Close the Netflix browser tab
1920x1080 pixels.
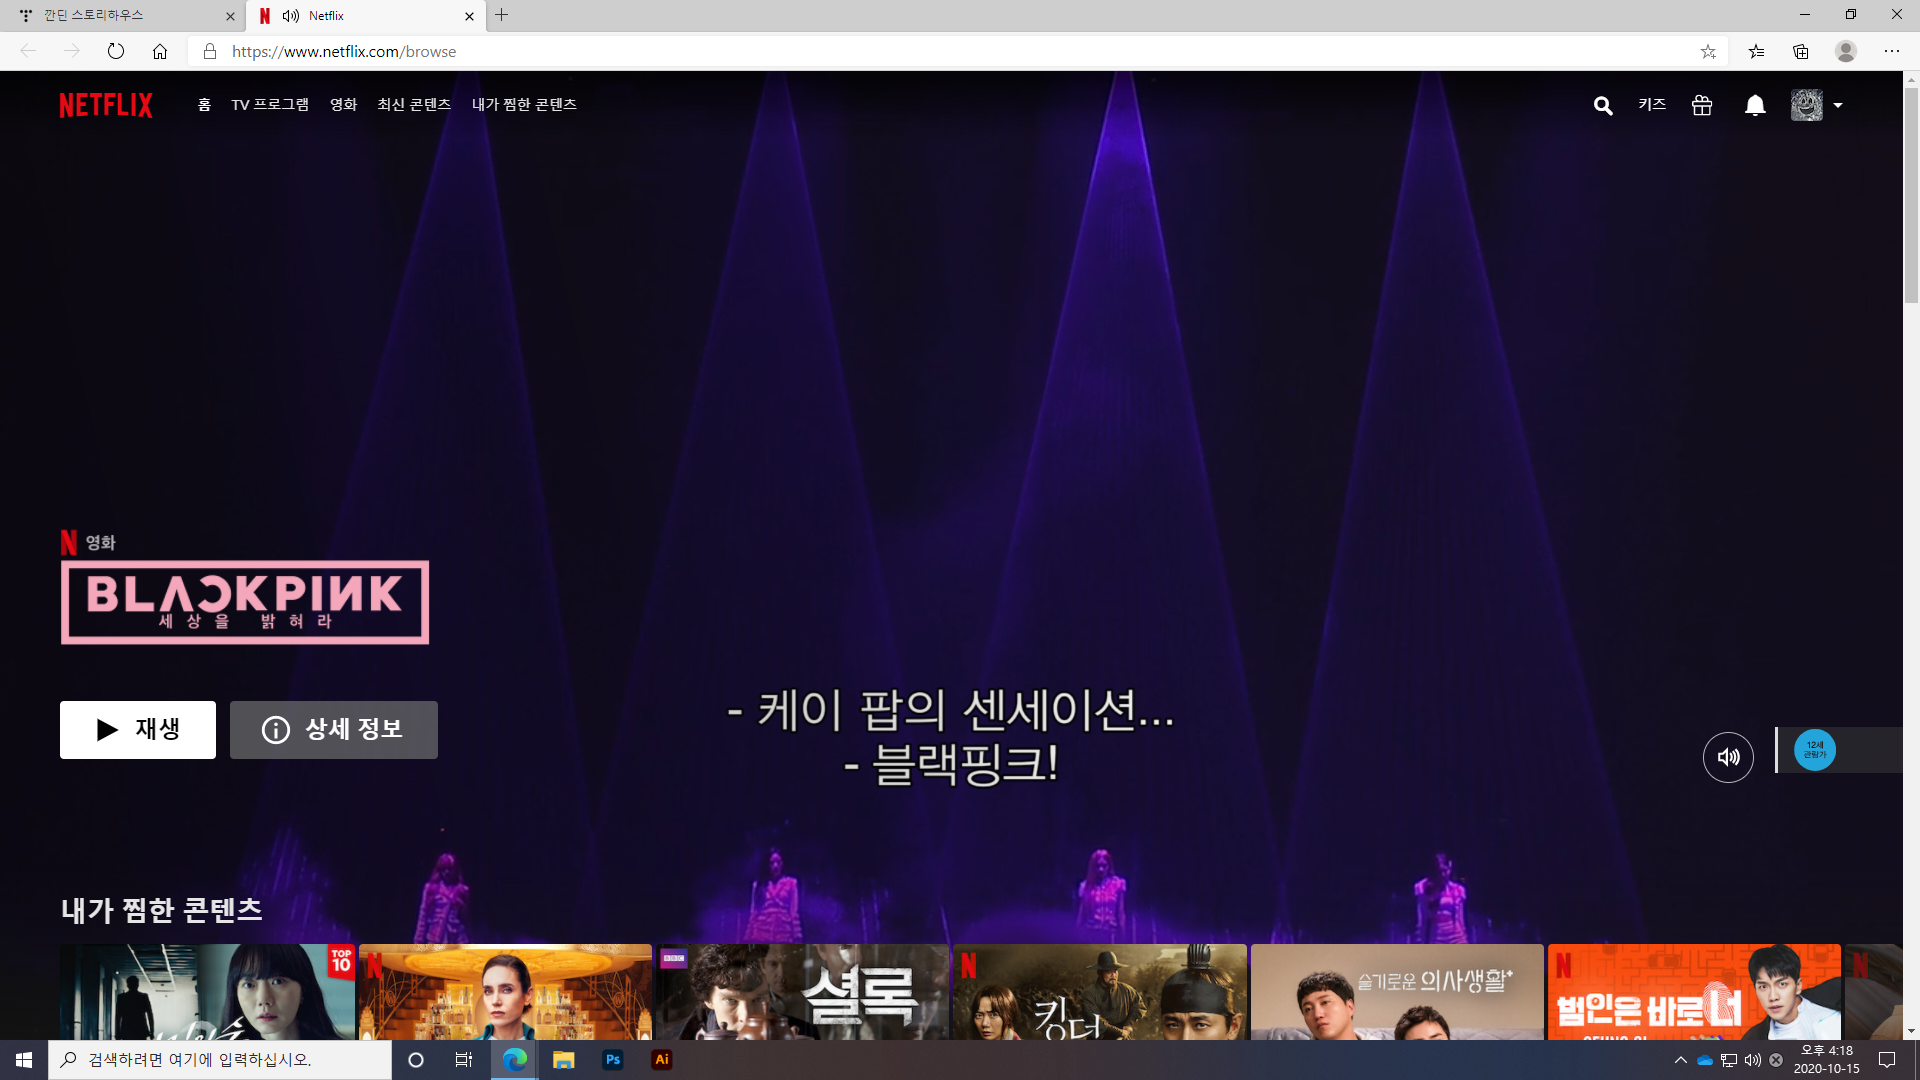coord(469,16)
